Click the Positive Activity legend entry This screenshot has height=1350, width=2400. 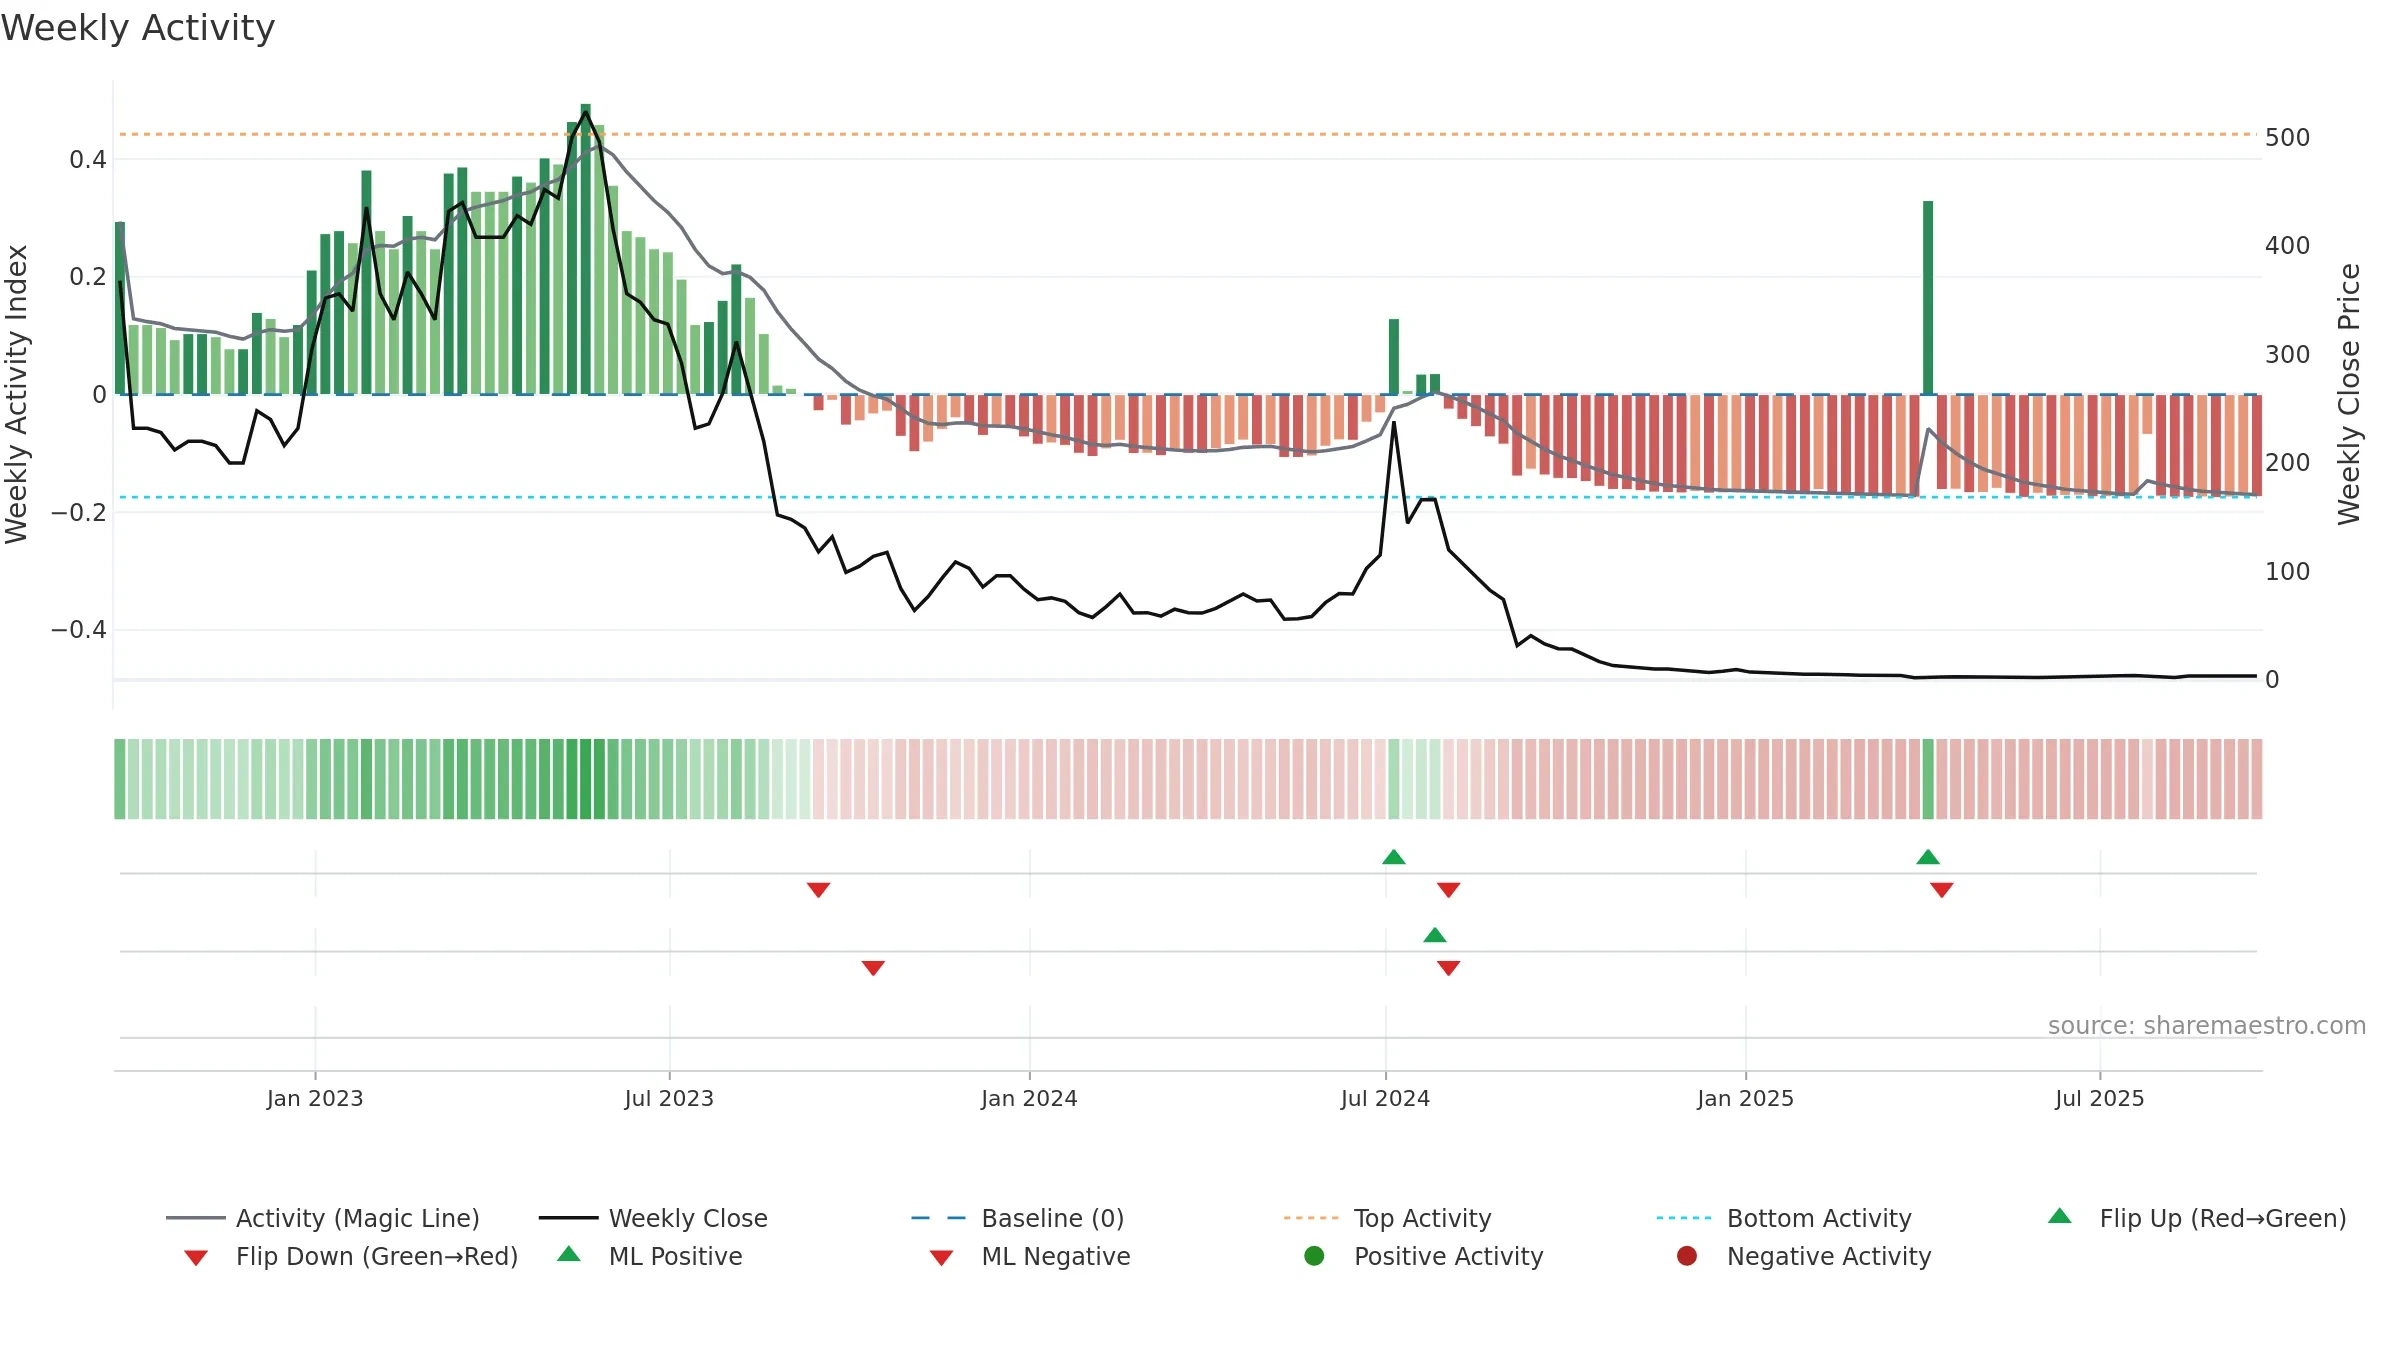pyautogui.click(x=1424, y=1256)
